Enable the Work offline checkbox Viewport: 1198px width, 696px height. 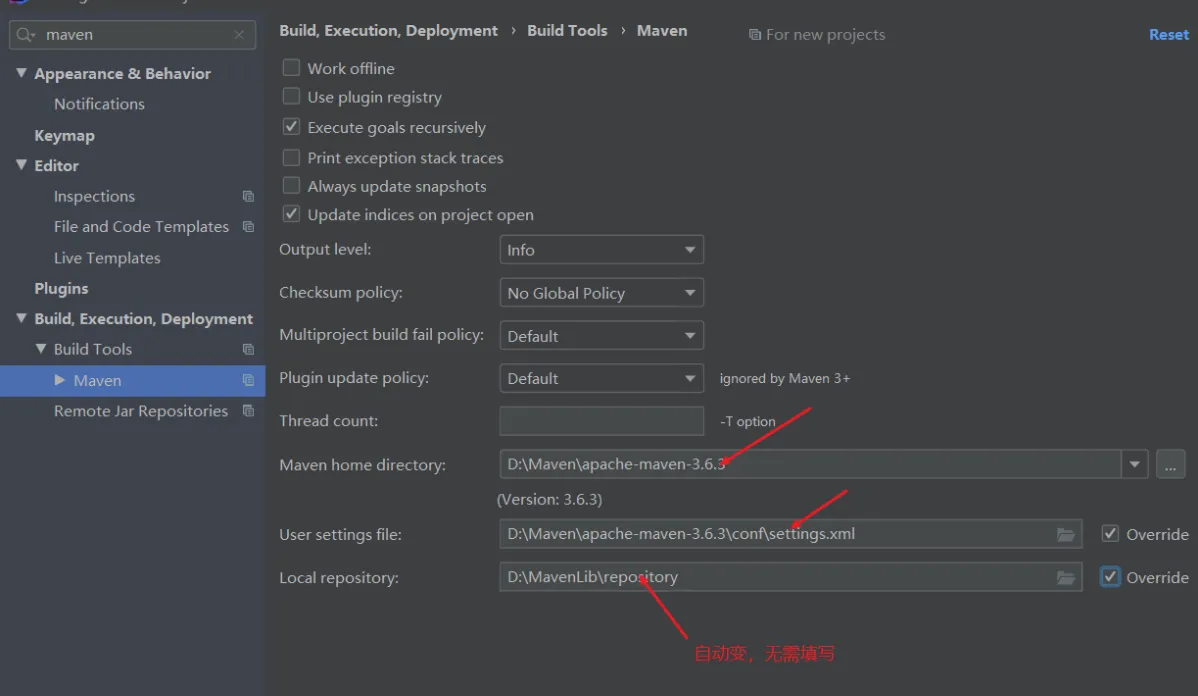pyautogui.click(x=291, y=68)
